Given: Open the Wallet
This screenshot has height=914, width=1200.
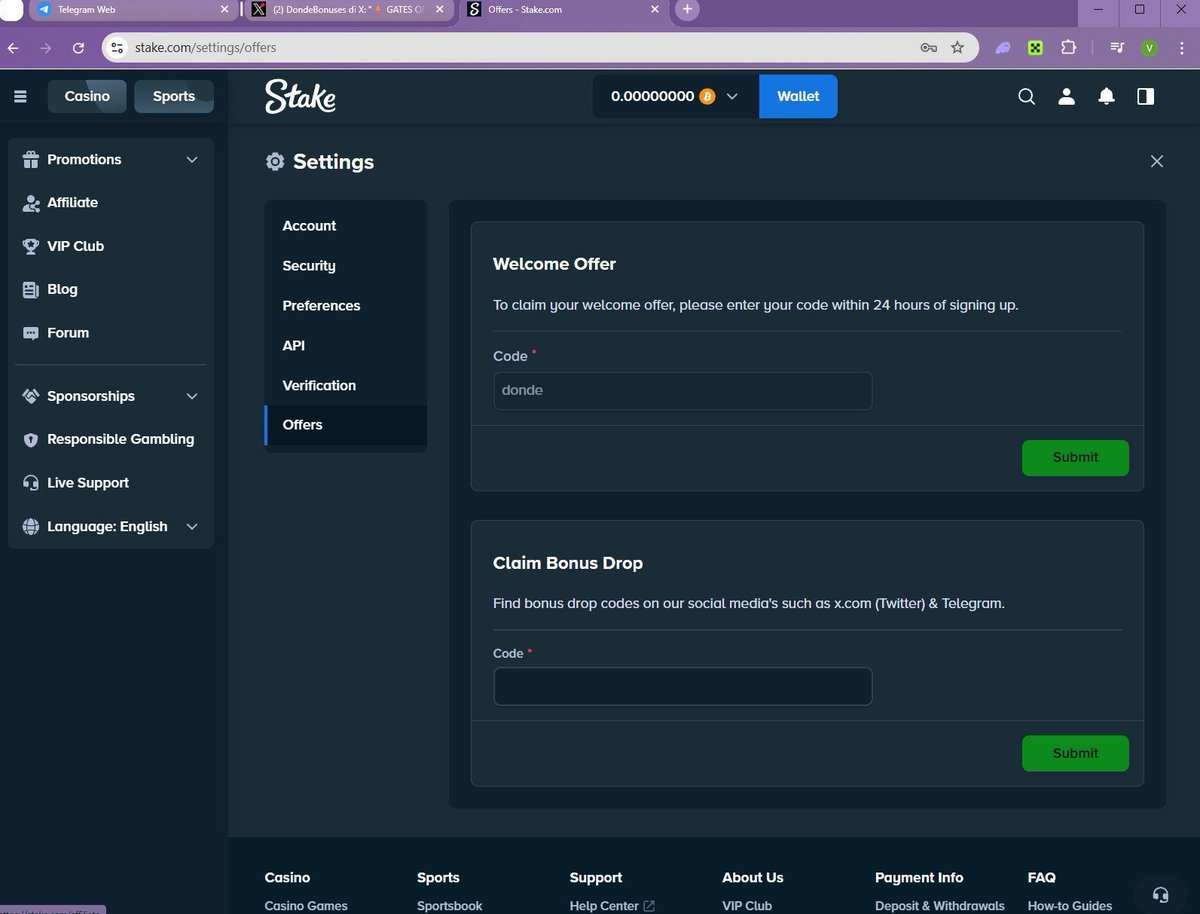Looking at the screenshot, I should (x=798, y=96).
